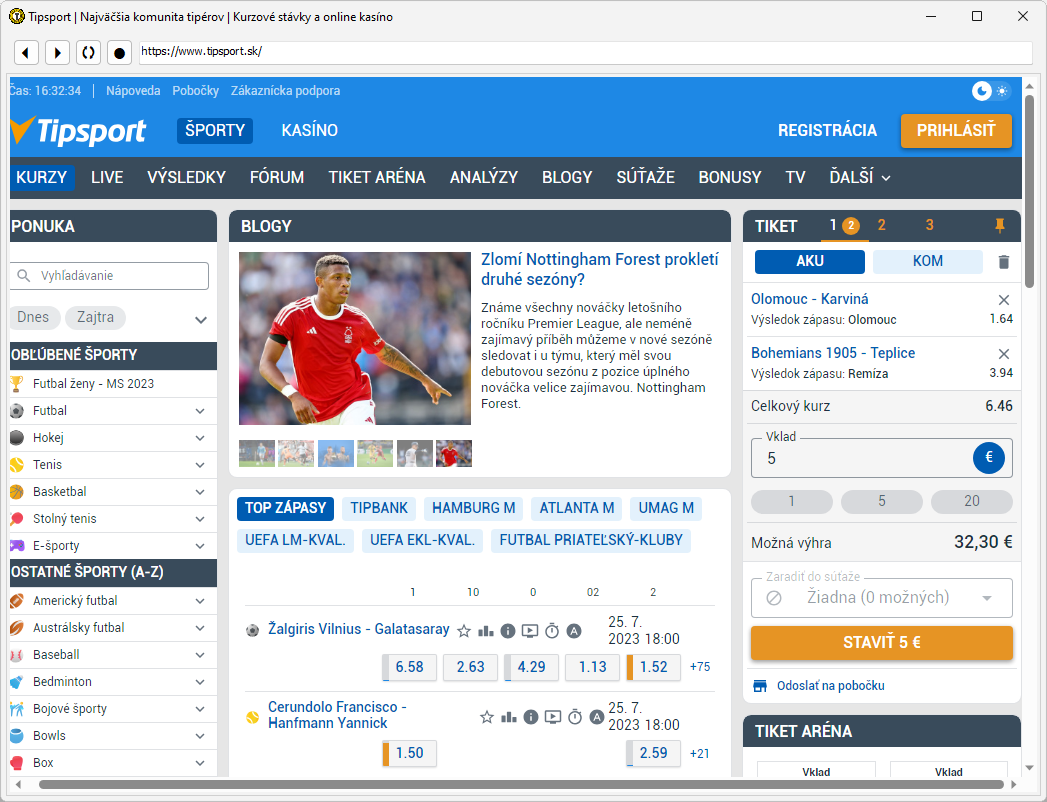Switch to ticket tab 2

click(x=881, y=226)
